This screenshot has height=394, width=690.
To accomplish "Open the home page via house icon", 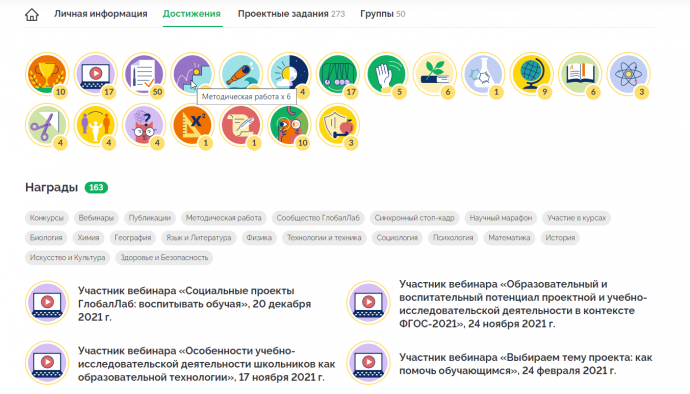I will 32,14.
